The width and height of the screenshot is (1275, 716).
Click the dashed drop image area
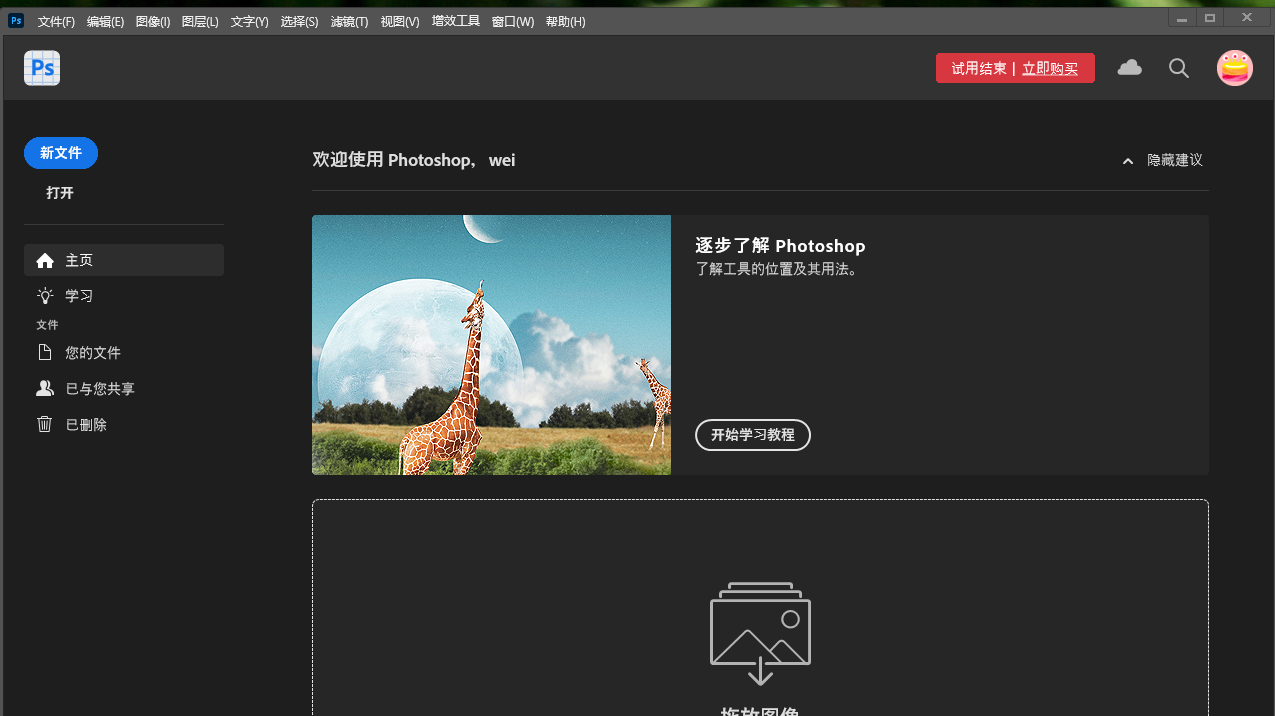click(x=760, y=608)
